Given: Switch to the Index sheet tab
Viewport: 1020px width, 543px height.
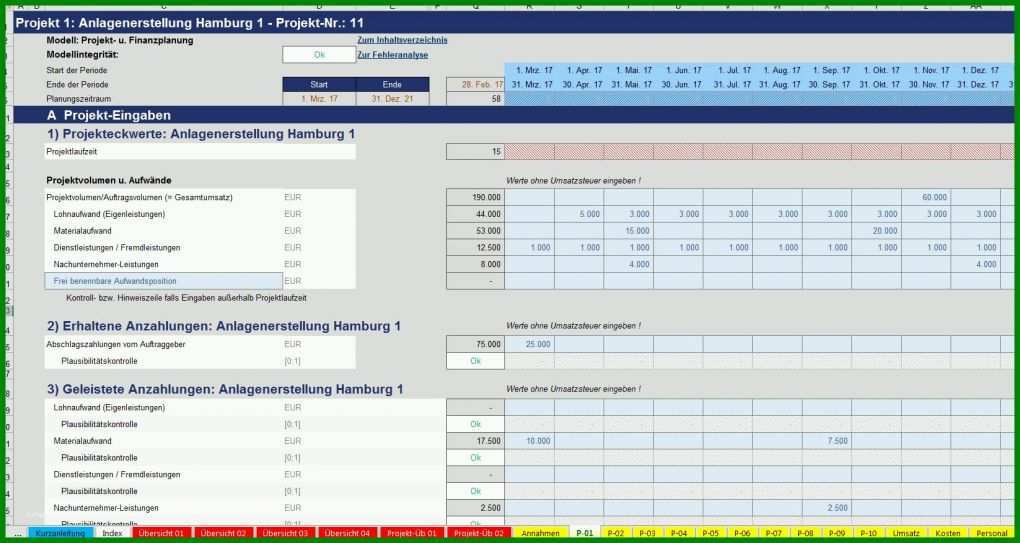Looking at the screenshot, I should [113, 533].
